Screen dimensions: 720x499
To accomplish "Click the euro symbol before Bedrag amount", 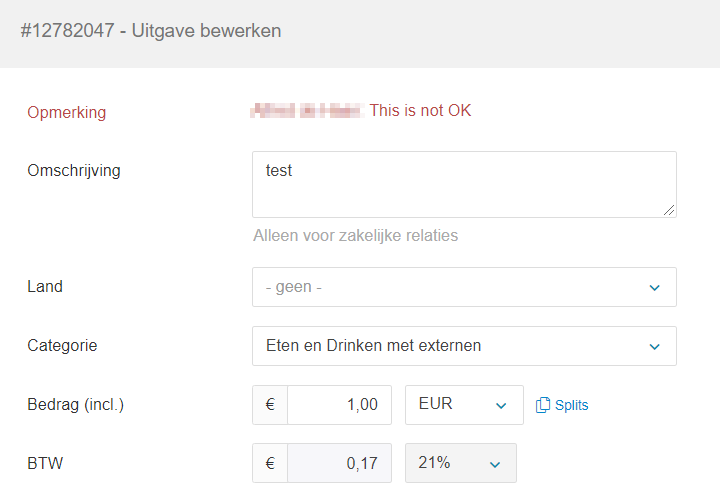I will 270,405.
